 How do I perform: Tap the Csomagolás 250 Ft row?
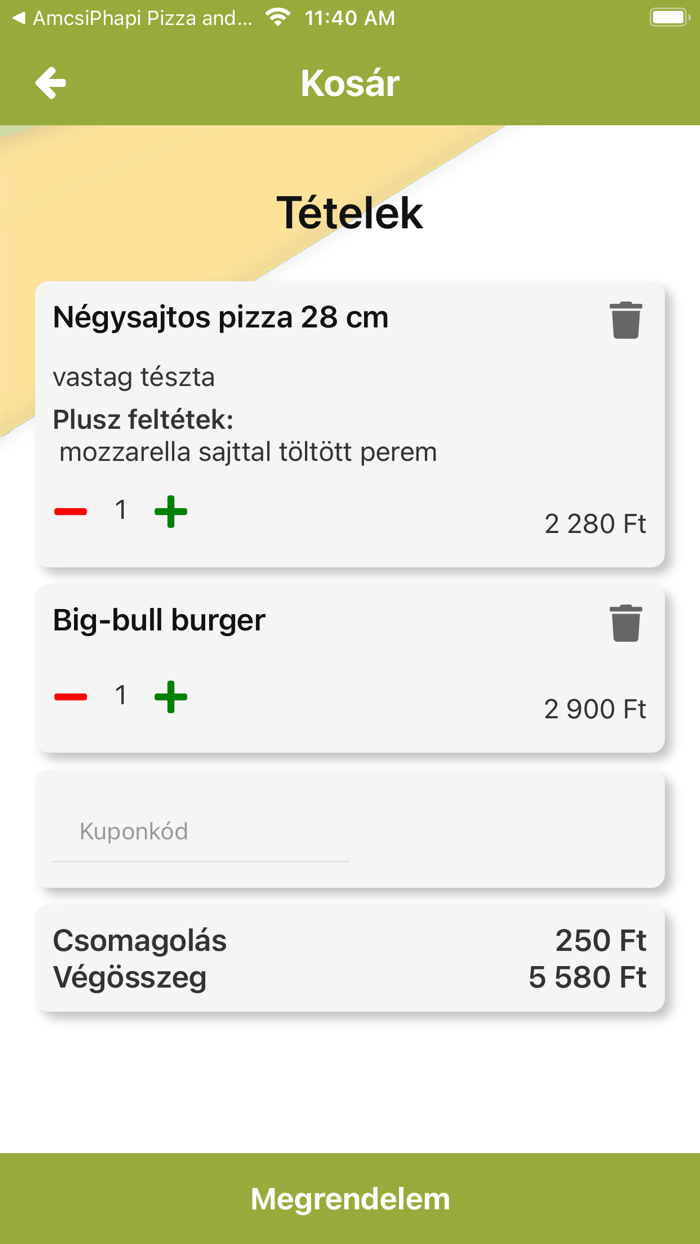pyautogui.click(x=350, y=940)
